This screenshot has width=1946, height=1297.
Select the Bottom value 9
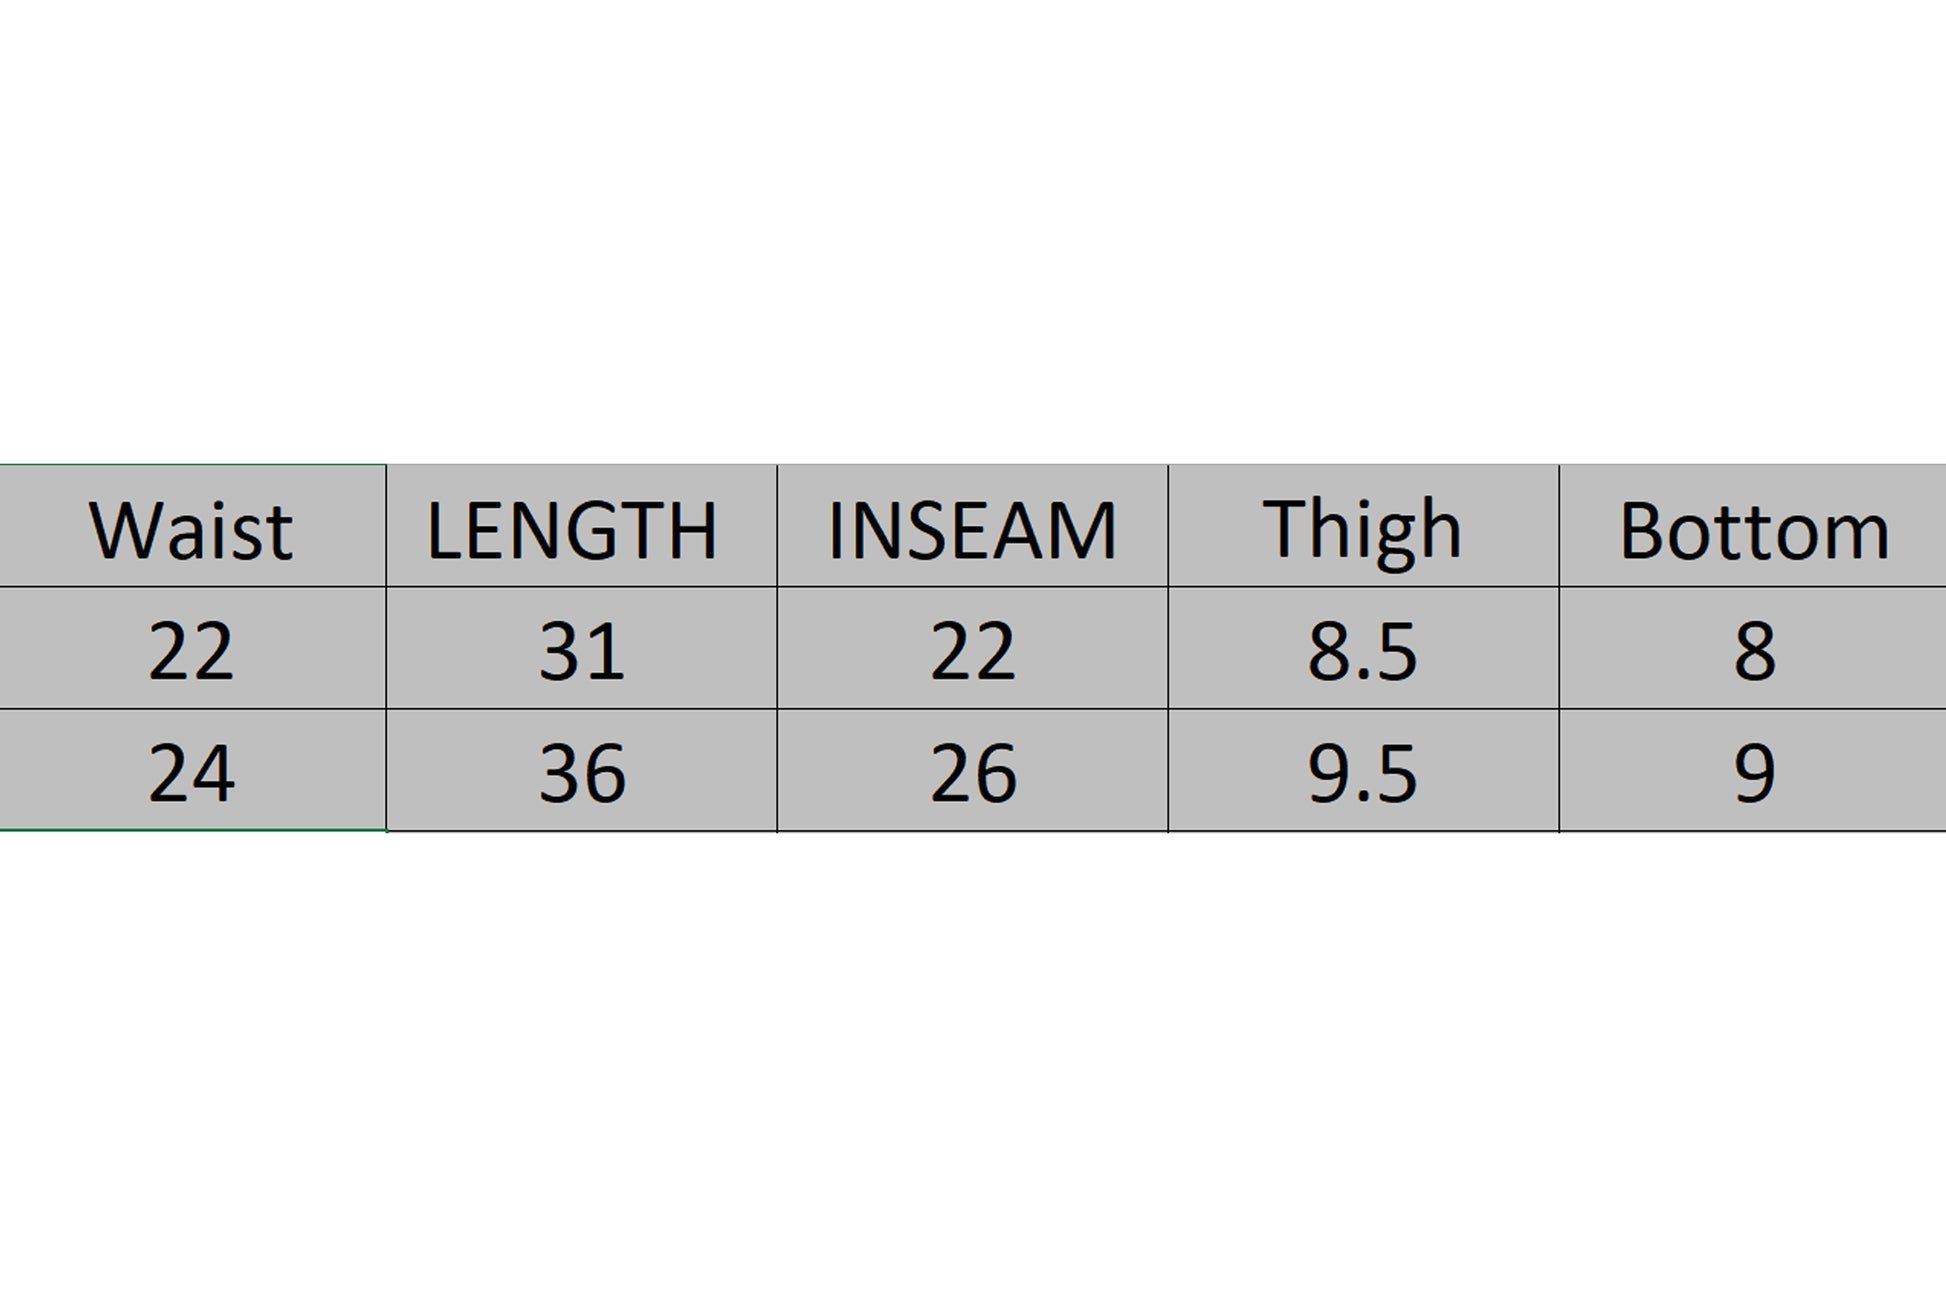coord(1753,771)
